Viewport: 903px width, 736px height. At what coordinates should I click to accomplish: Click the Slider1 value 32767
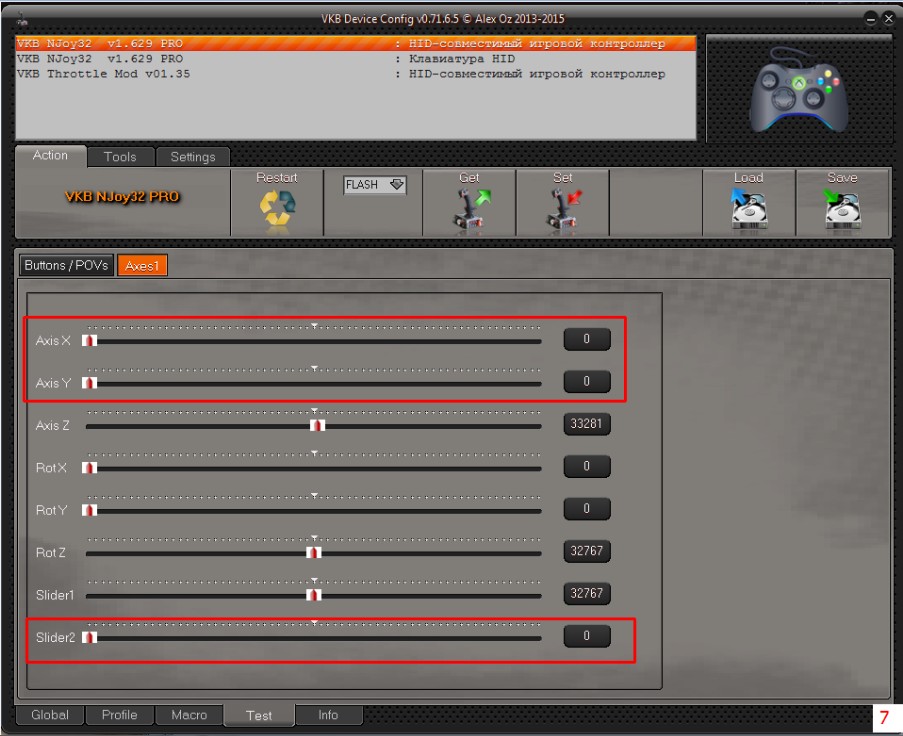pyautogui.click(x=587, y=593)
